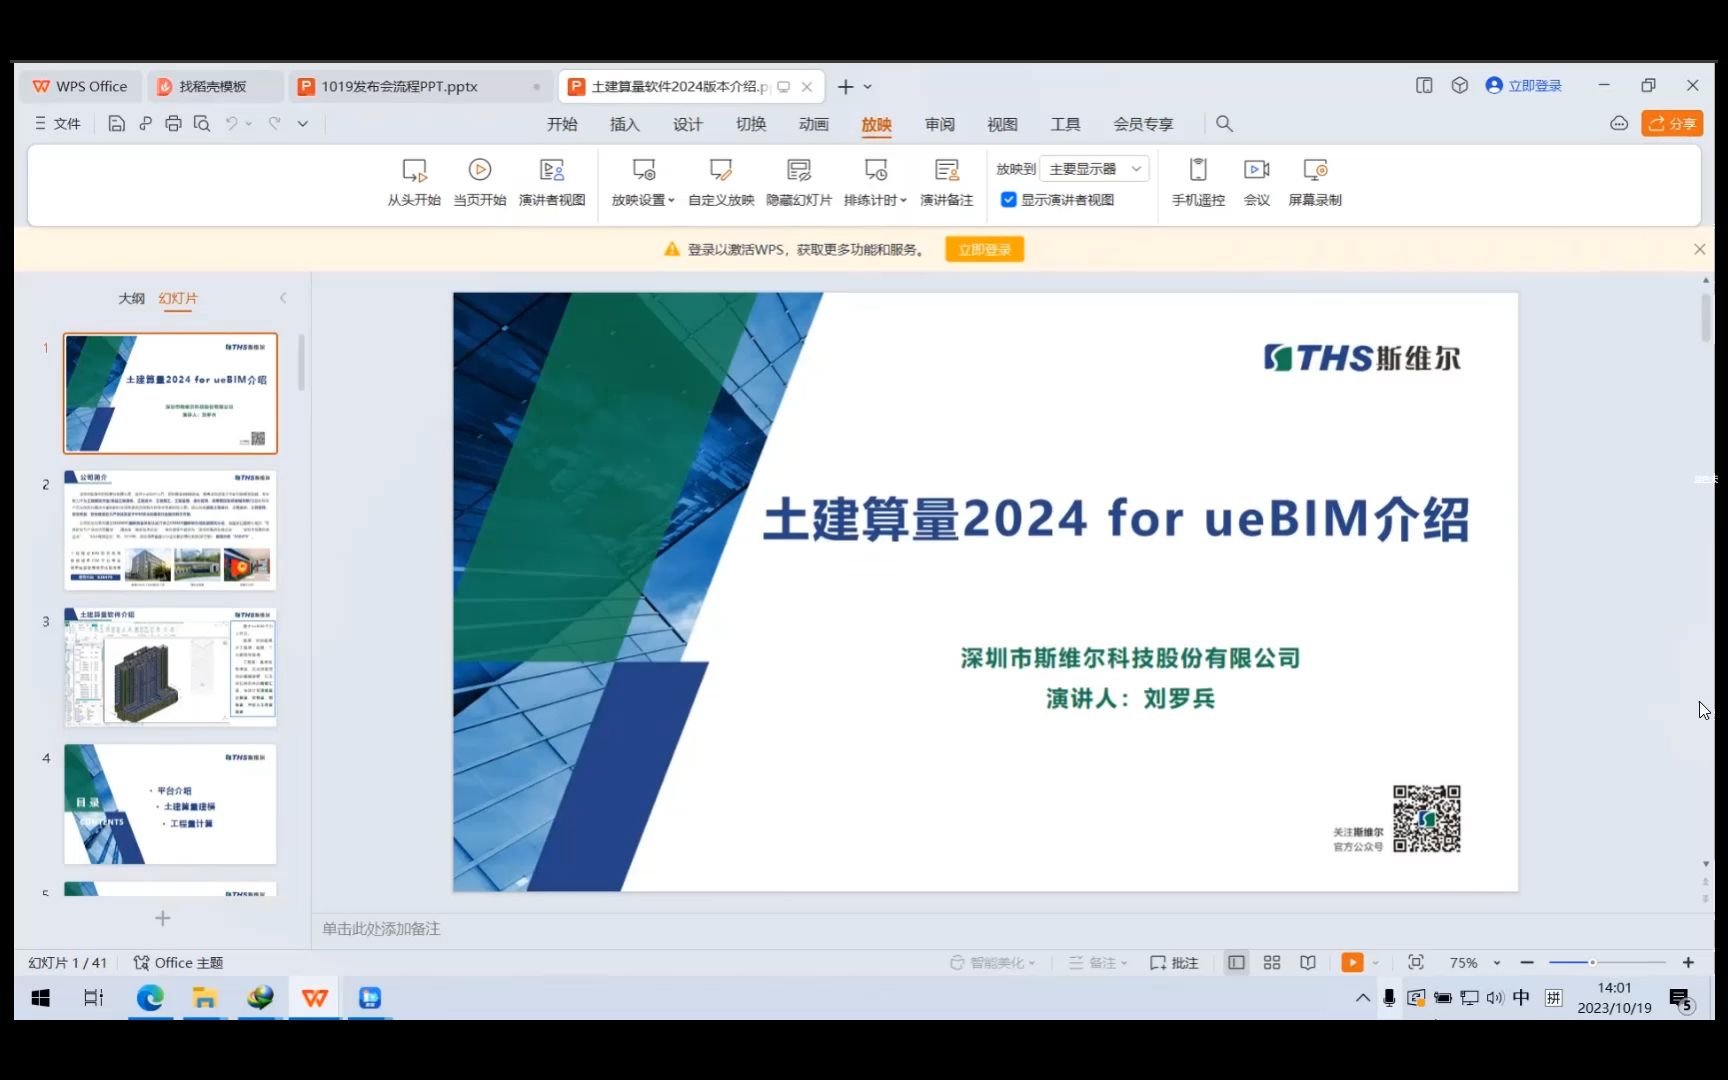The image size is (1728, 1080).
Task: Click the redo arrow icon
Action: click(x=274, y=124)
